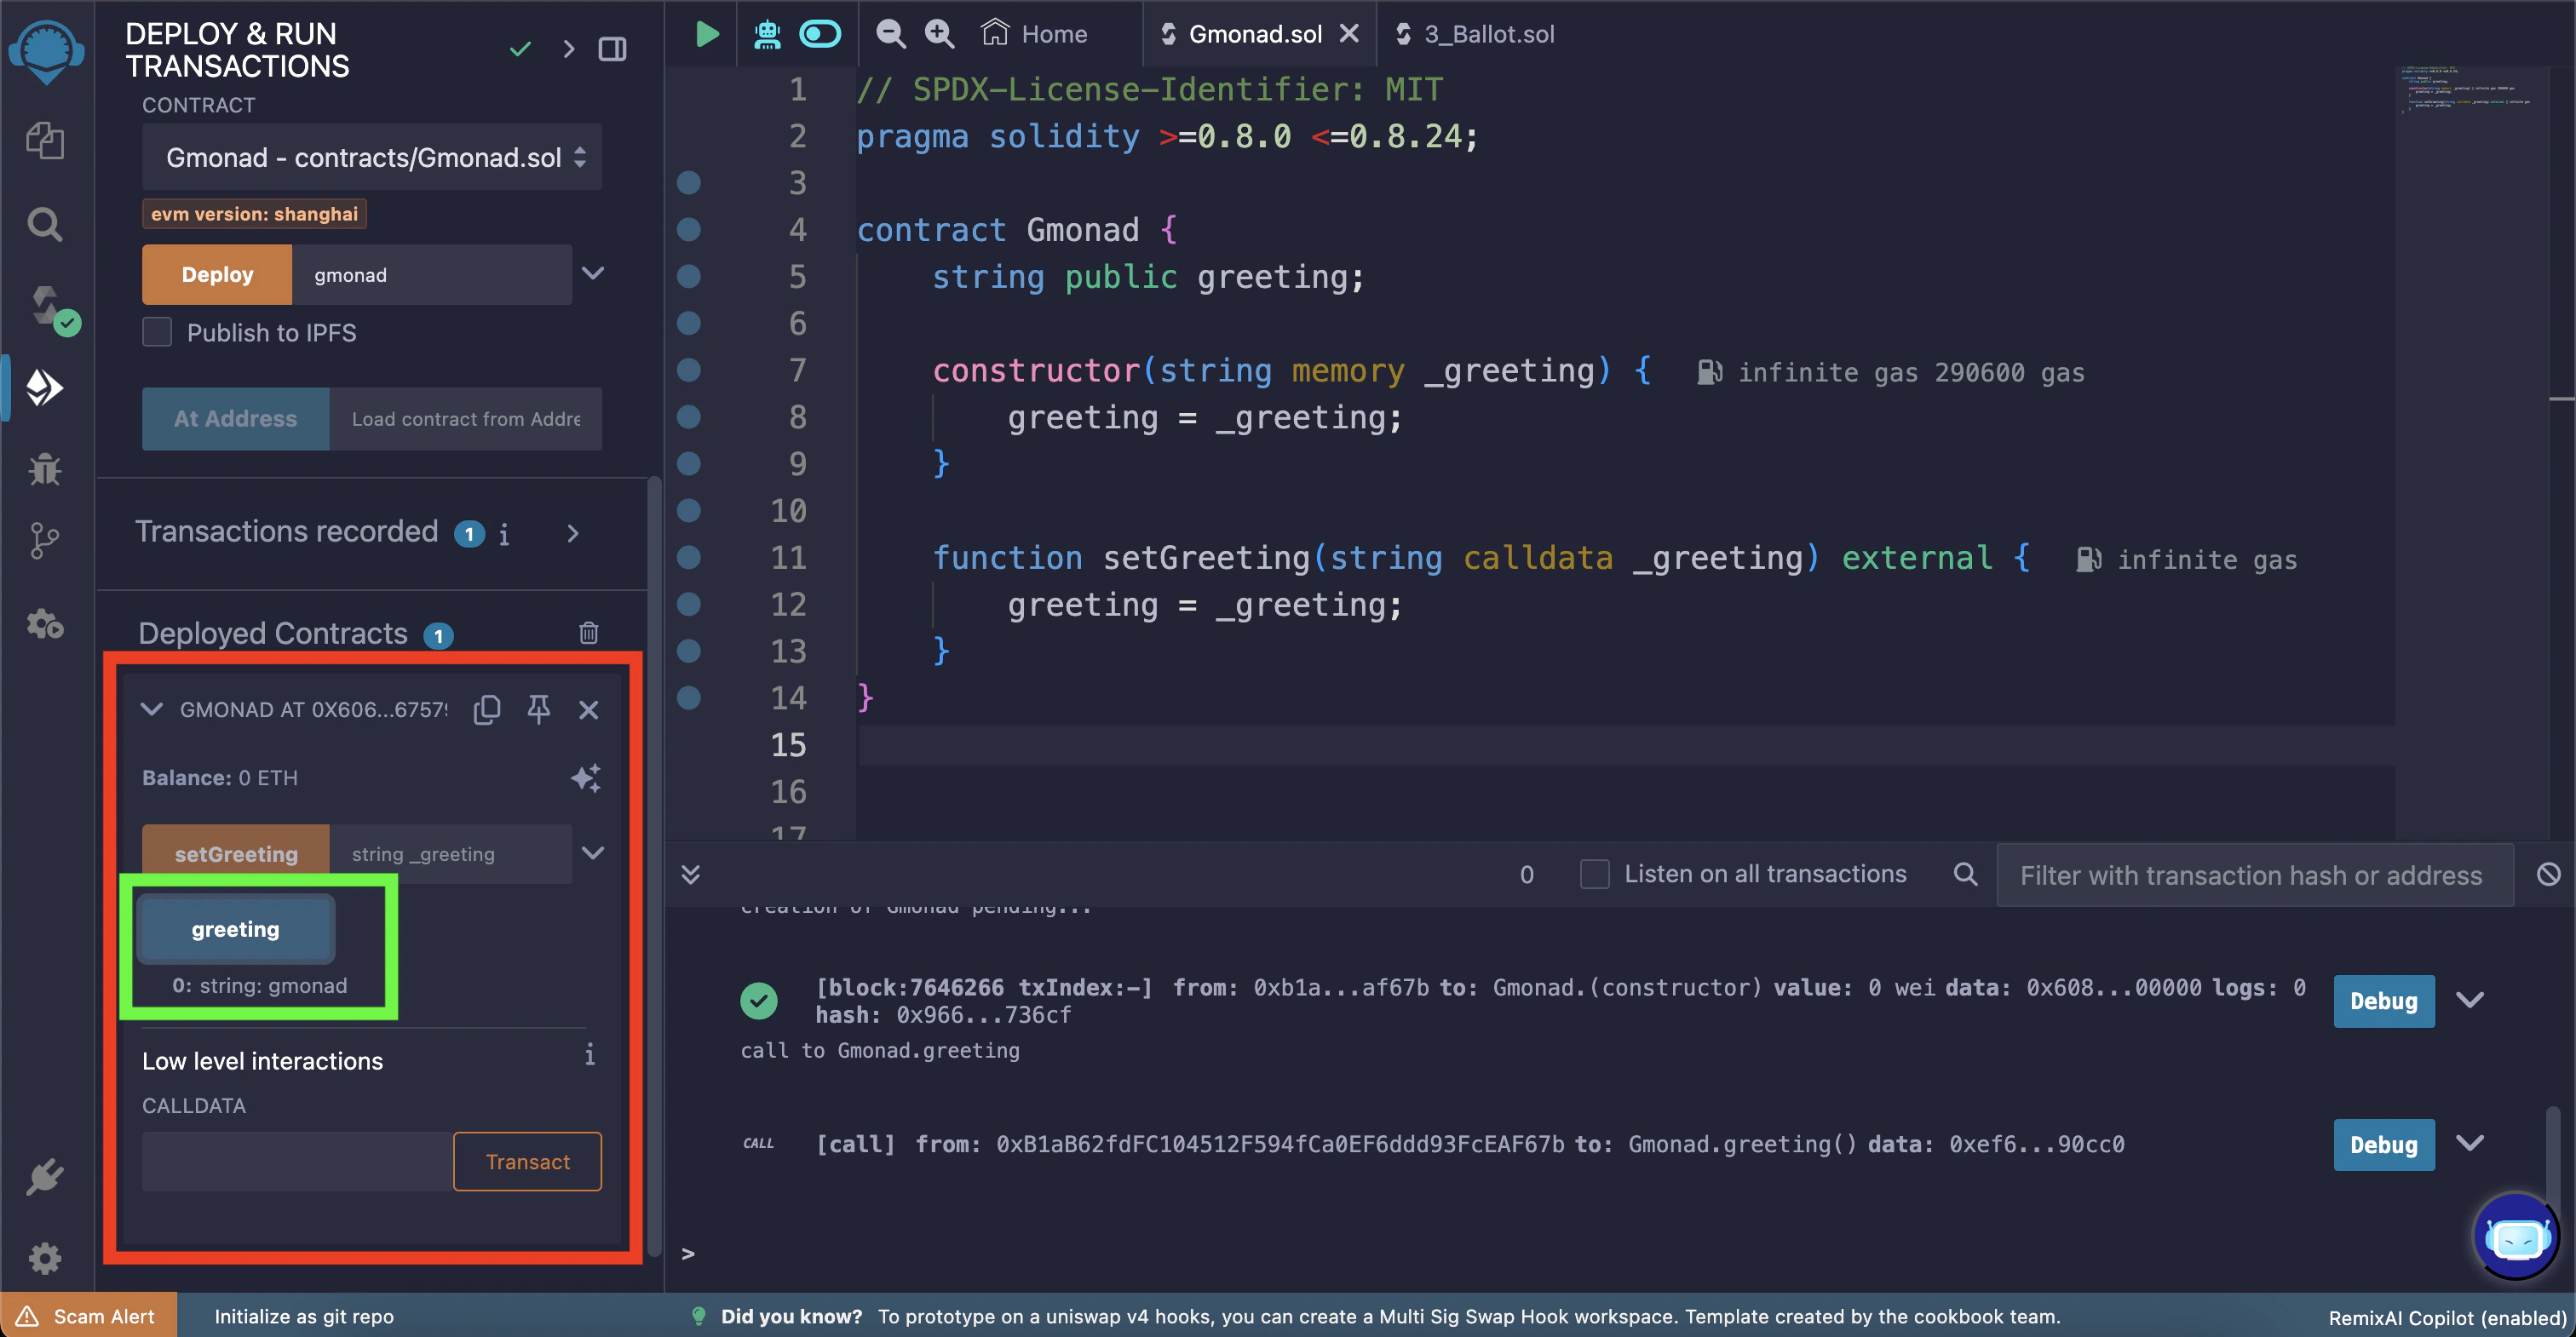The height and width of the screenshot is (1337, 2576).
Task: Click the Transact button under CALLDATA
Action: point(527,1161)
